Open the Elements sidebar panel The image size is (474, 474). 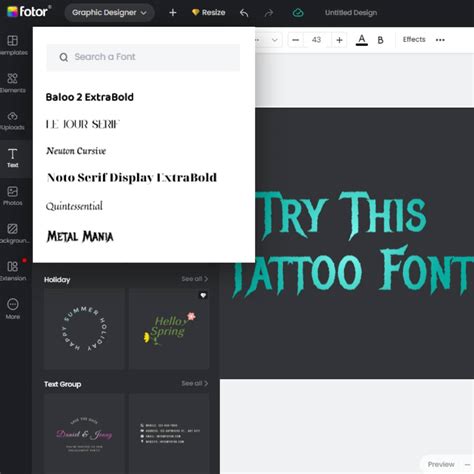(x=13, y=83)
